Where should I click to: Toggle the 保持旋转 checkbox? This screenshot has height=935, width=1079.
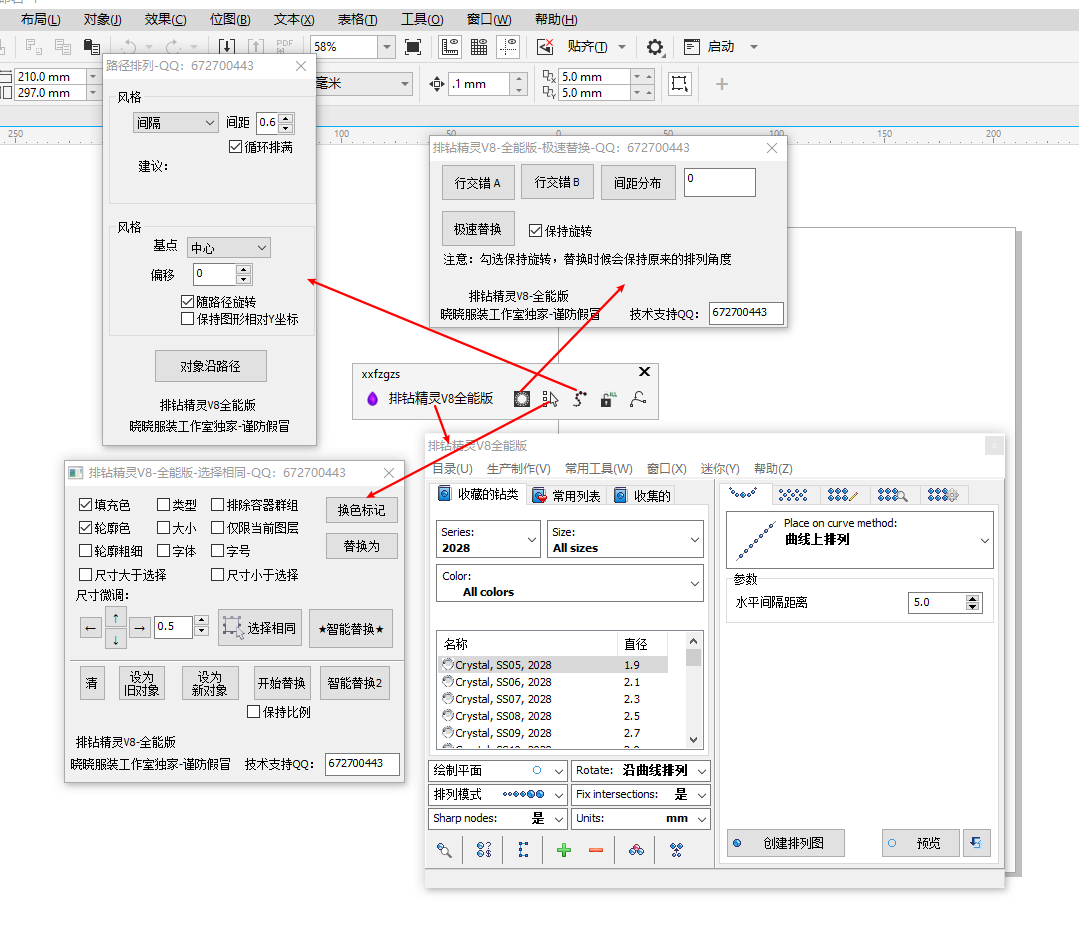[535, 231]
